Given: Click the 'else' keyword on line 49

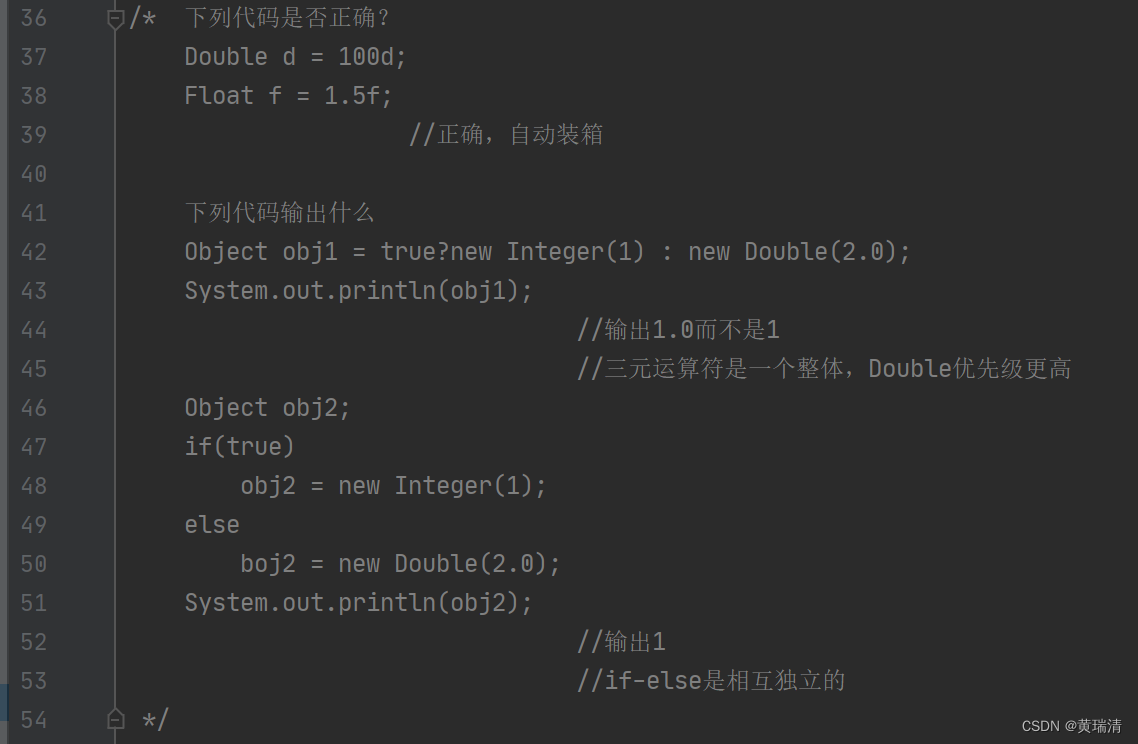Looking at the screenshot, I should 212,525.
